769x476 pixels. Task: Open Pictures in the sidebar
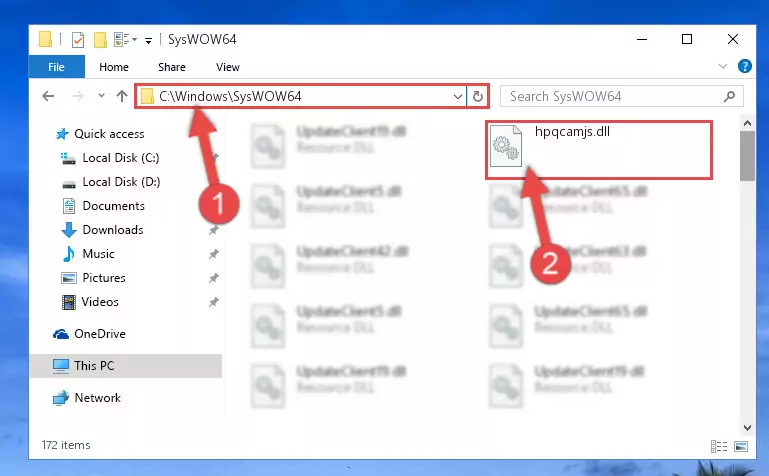[x=103, y=278]
